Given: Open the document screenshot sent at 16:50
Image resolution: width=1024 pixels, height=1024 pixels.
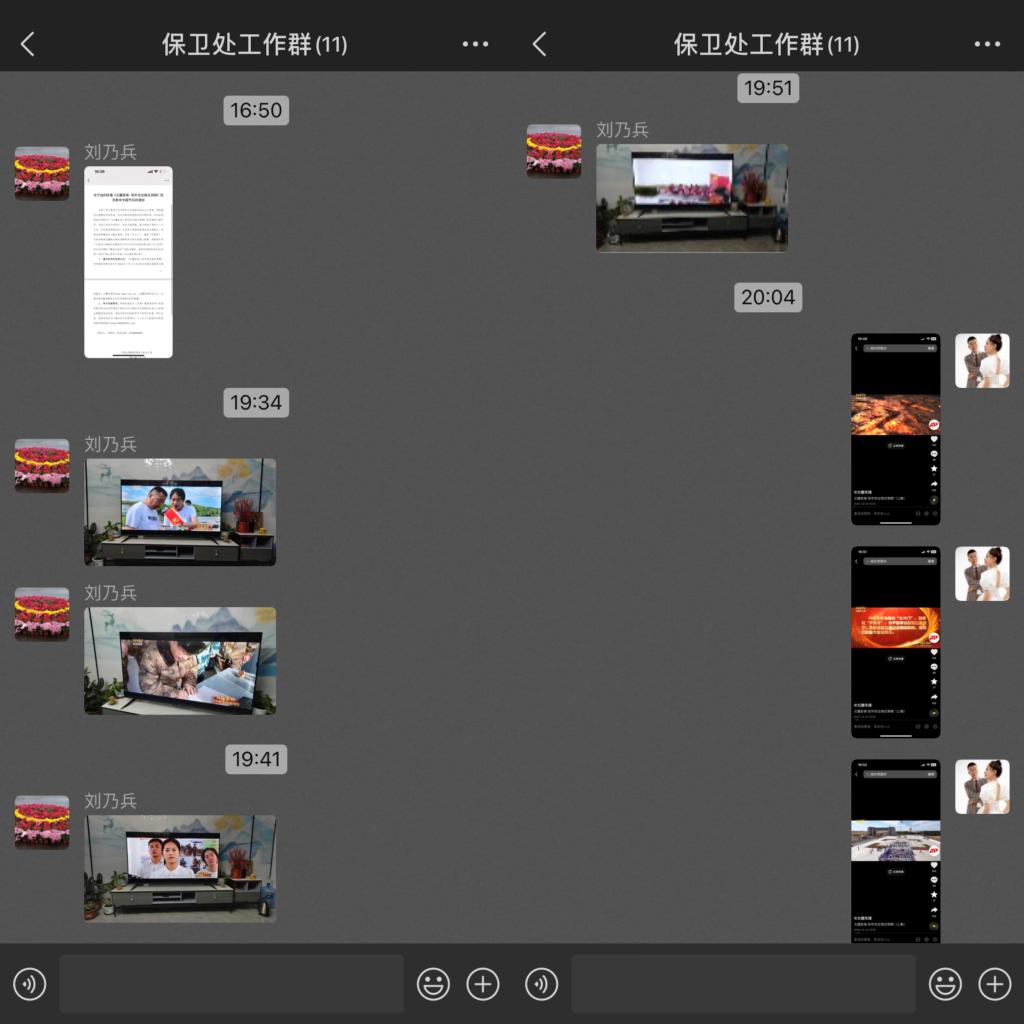Looking at the screenshot, I should pyautogui.click(x=129, y=262).
